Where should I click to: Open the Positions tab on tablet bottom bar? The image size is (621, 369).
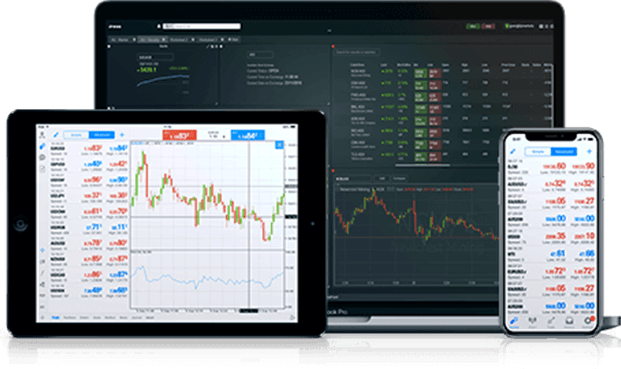coord(70,318)
